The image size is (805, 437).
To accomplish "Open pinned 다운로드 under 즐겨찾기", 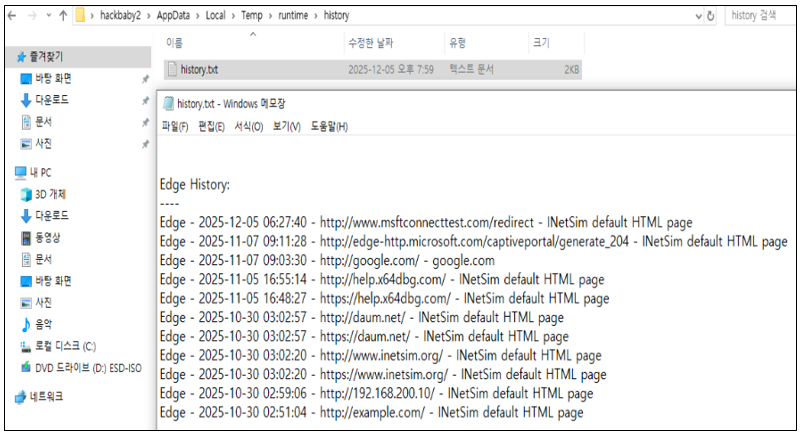I will pyautogui.click(x=51, y=100).
